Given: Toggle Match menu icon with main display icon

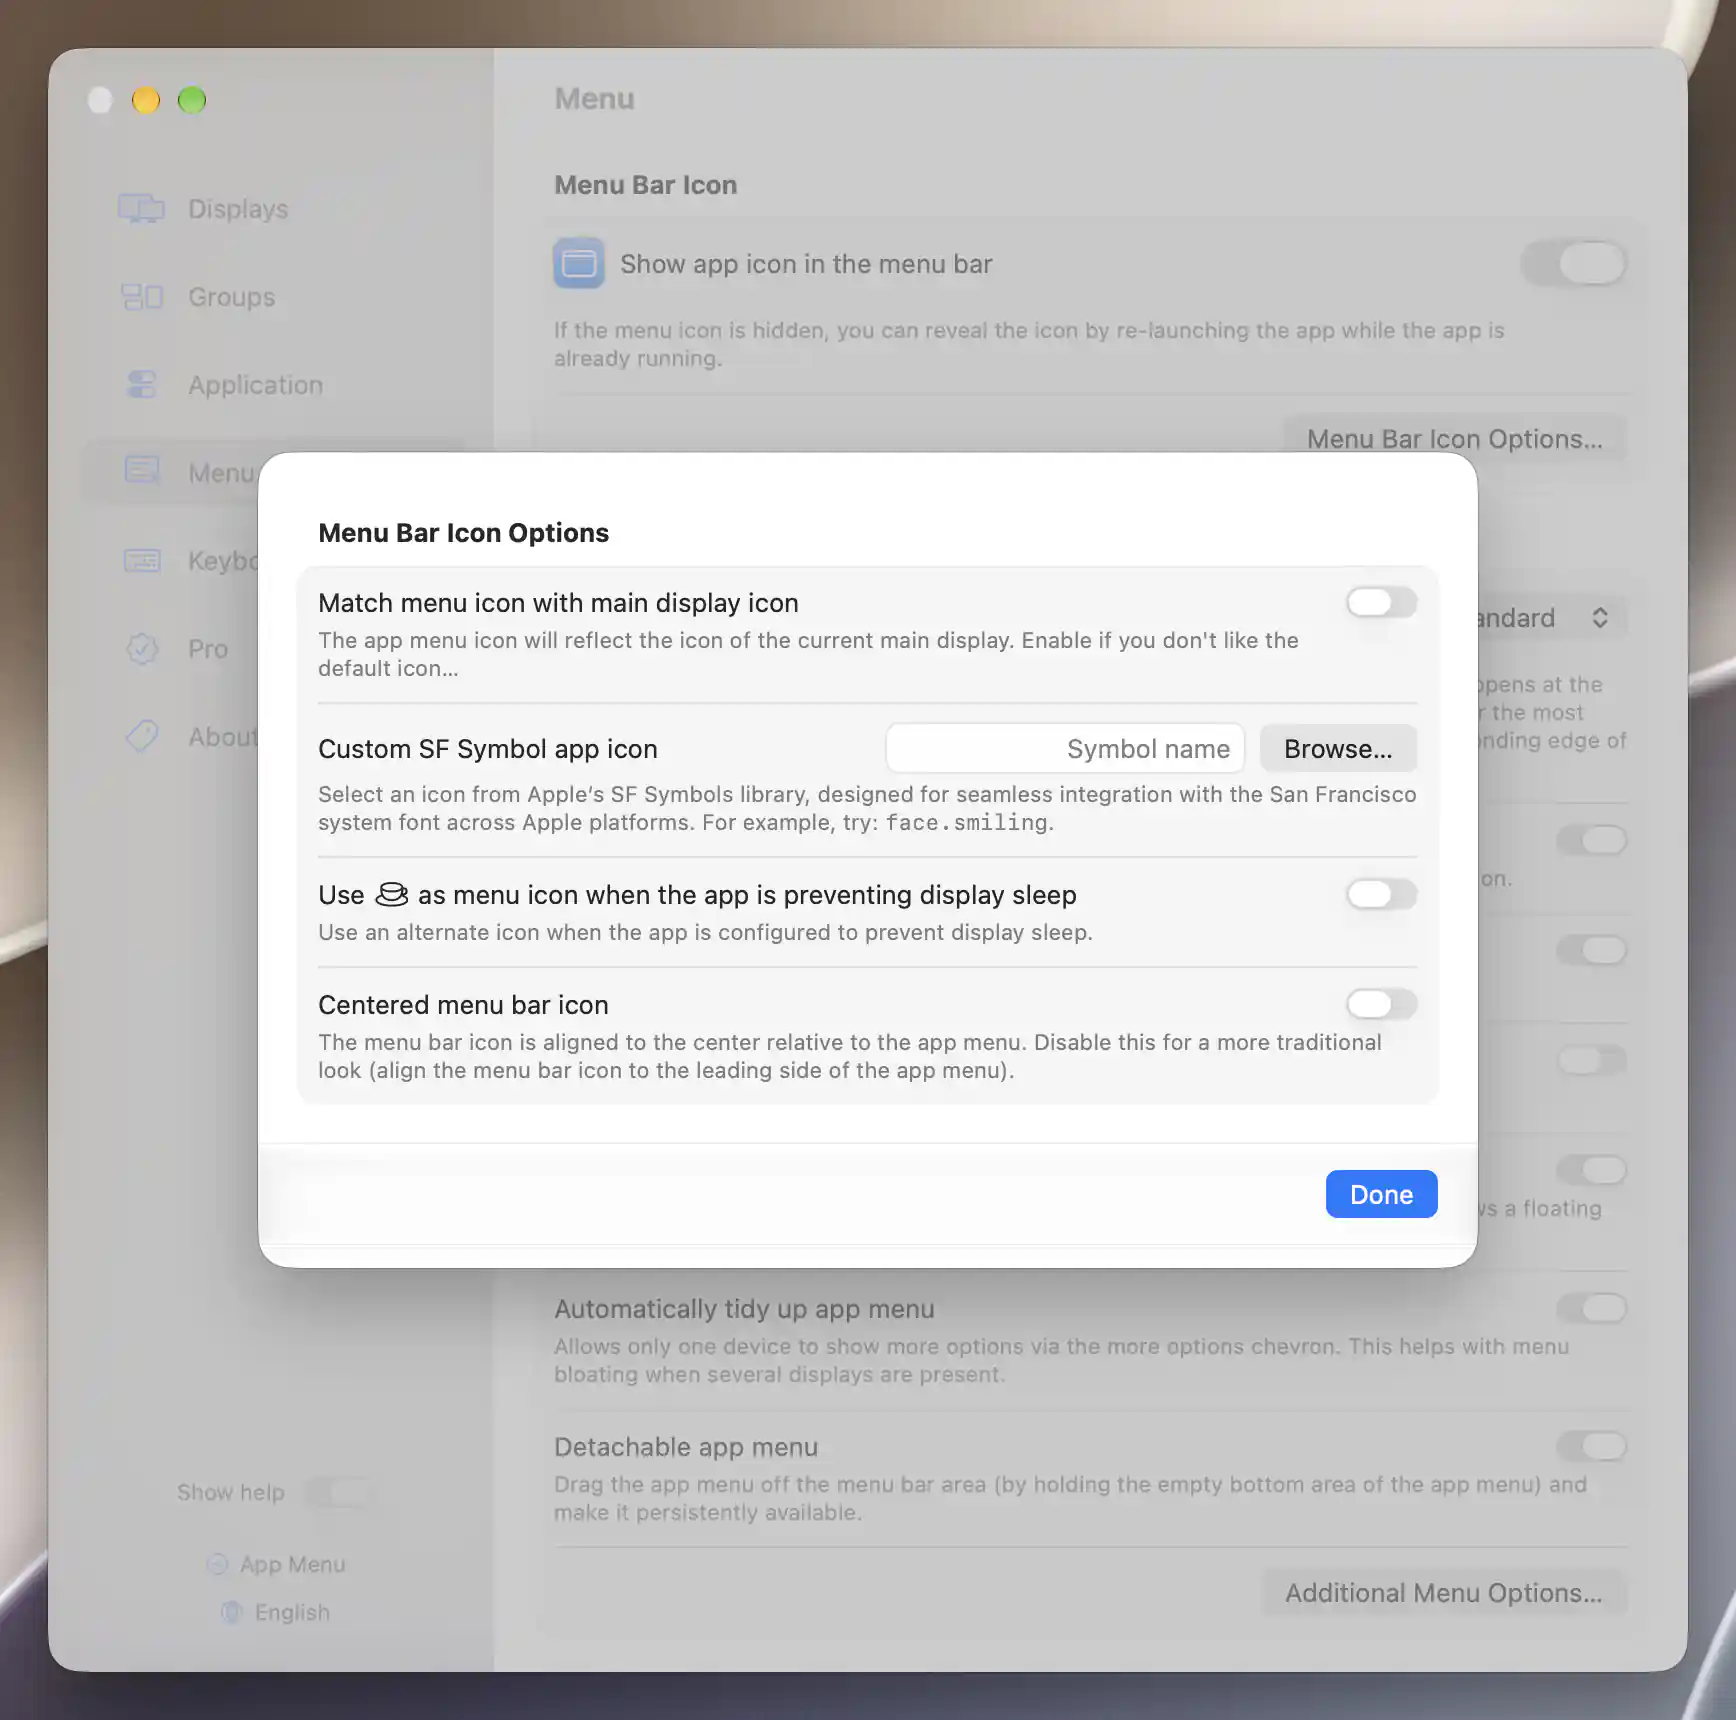Looking at the screenshot, I should pos(1381,602).
